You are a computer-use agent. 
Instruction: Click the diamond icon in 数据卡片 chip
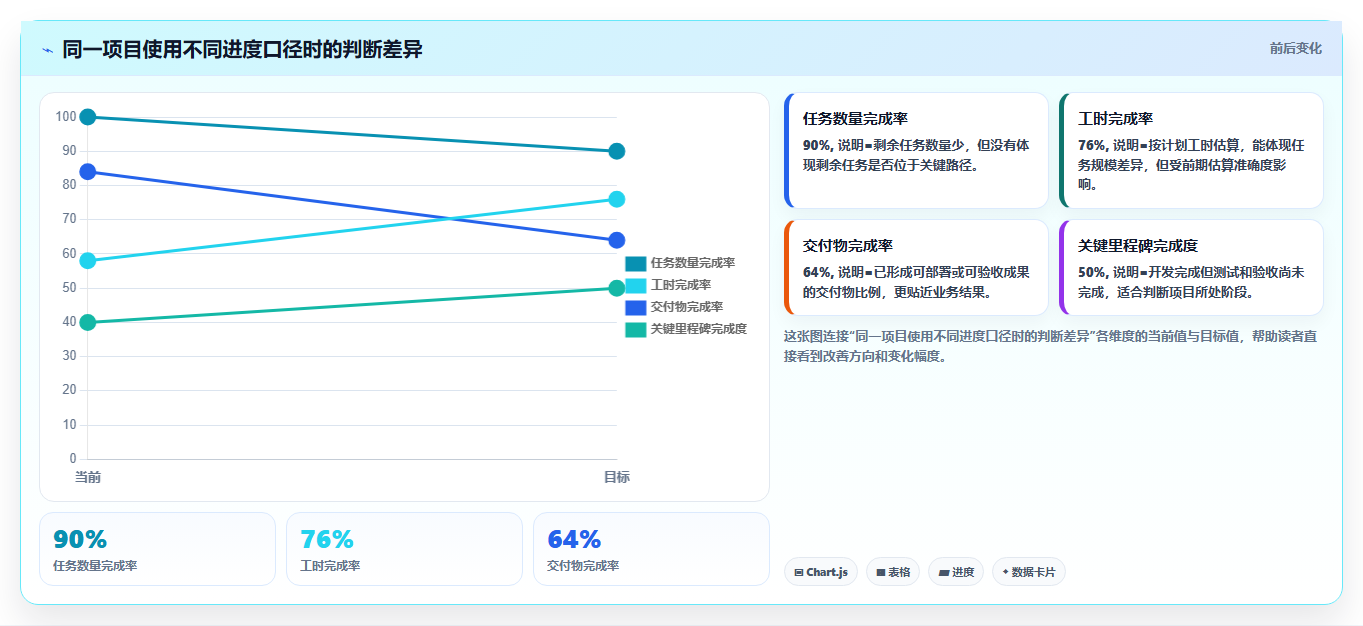1005,572
